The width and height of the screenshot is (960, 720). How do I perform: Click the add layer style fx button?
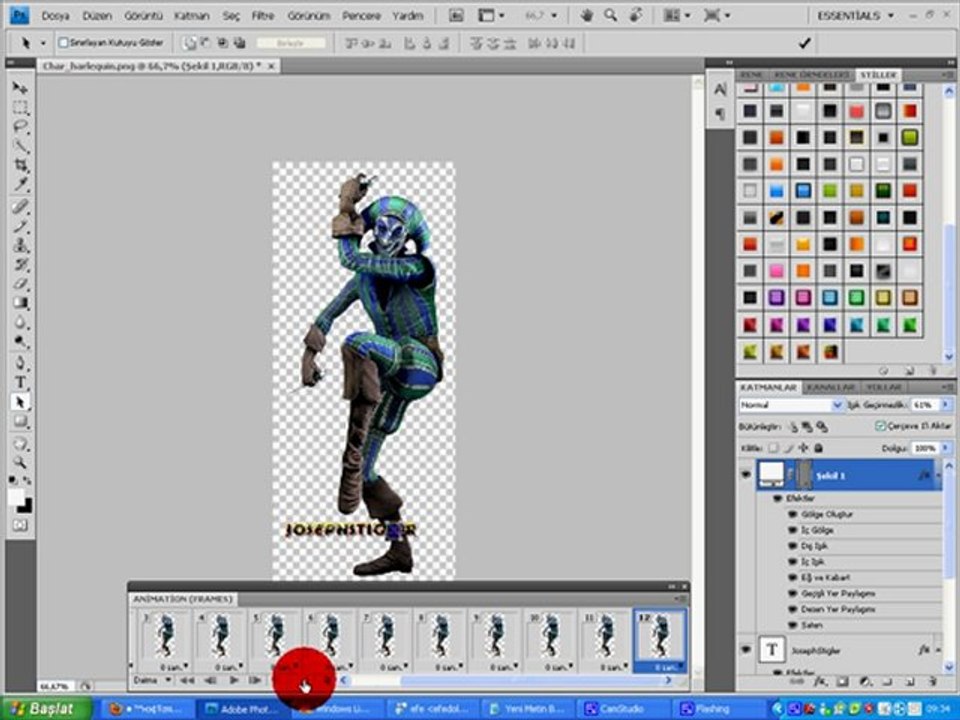(x=820, y=681)
